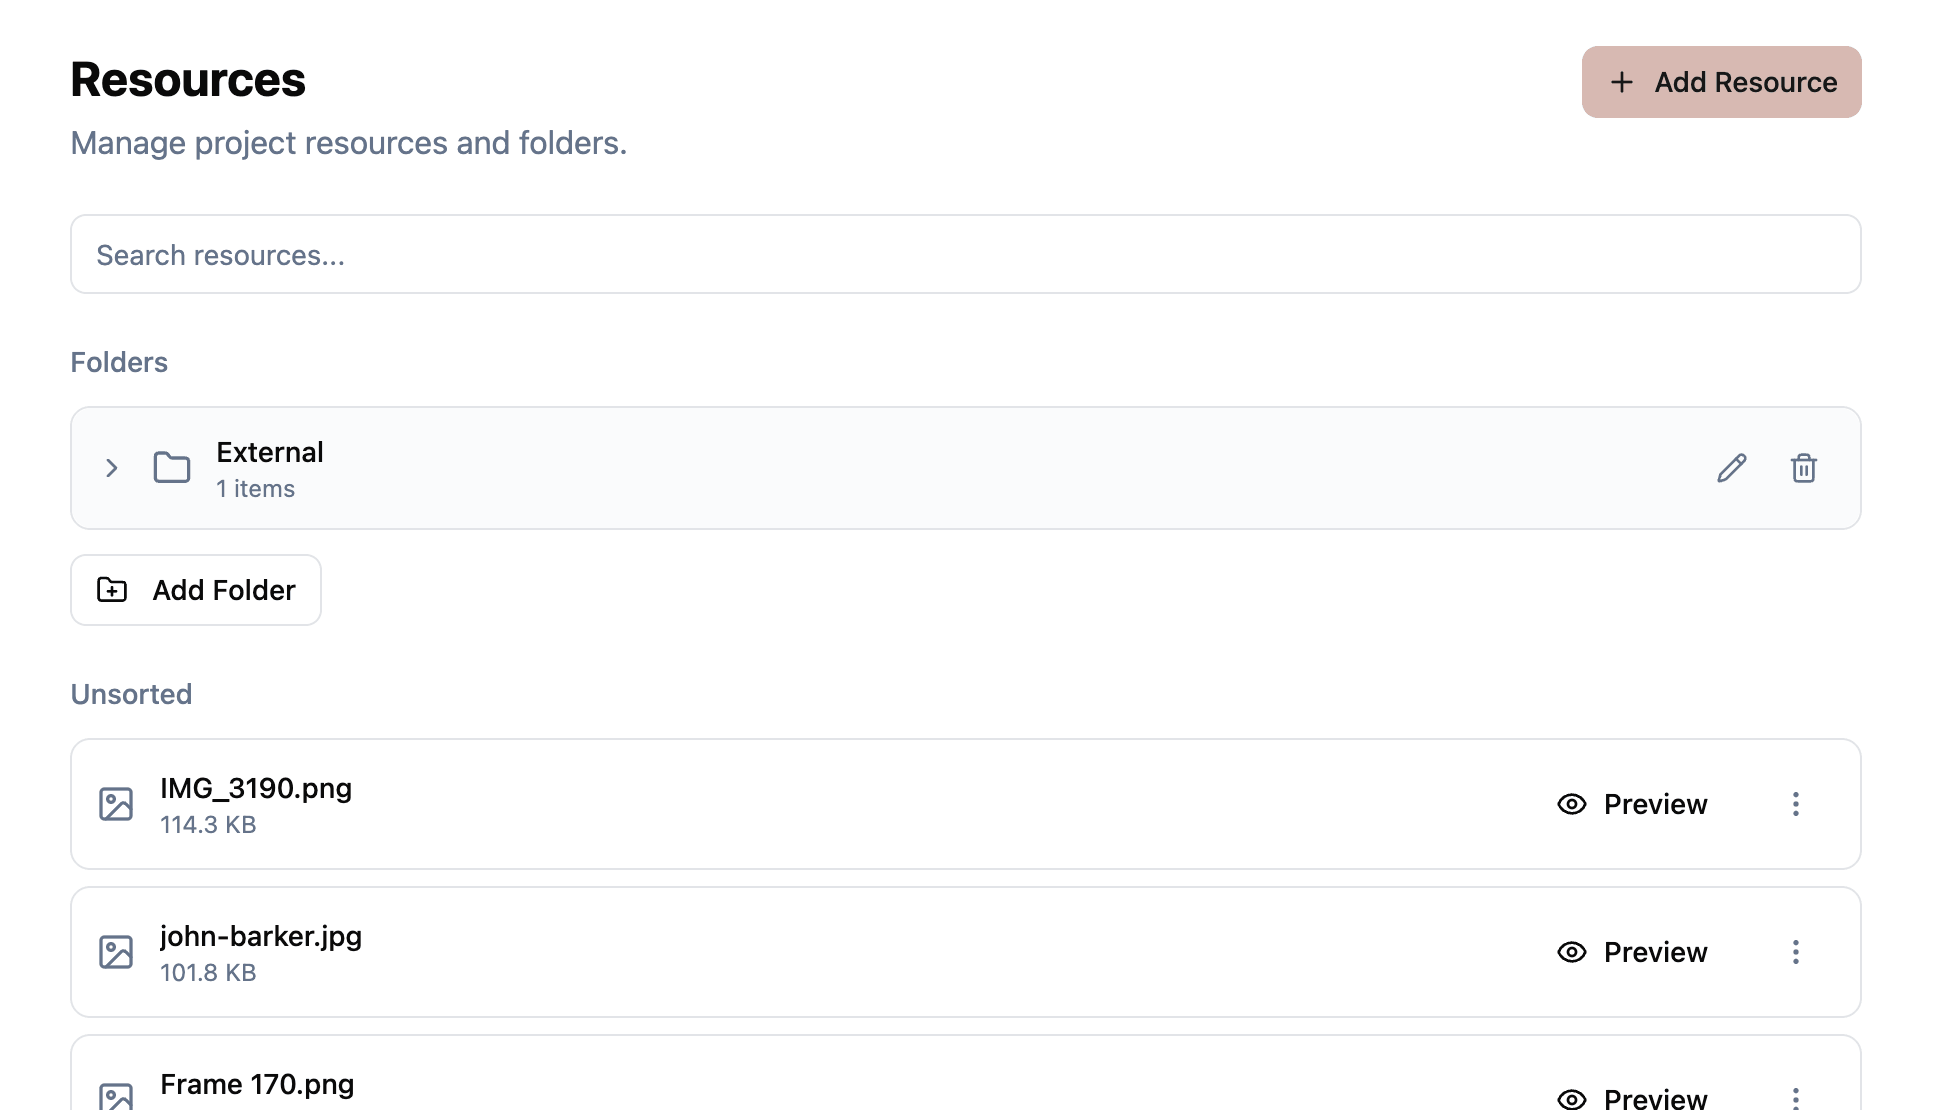1938x1110 pixels.
Task: Click the trash icon to delete External folder
Action: (1803, 468)
